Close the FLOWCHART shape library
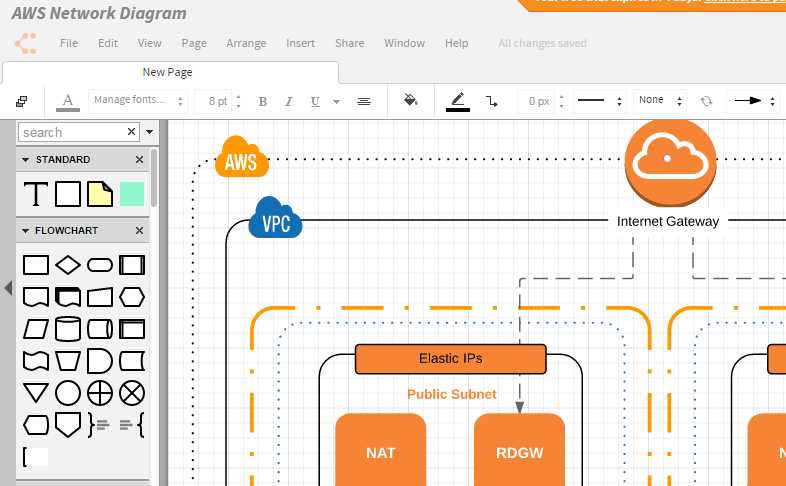The height and width of the screenshot is (486, 786). pyautogui.click(x=139, y=231)
